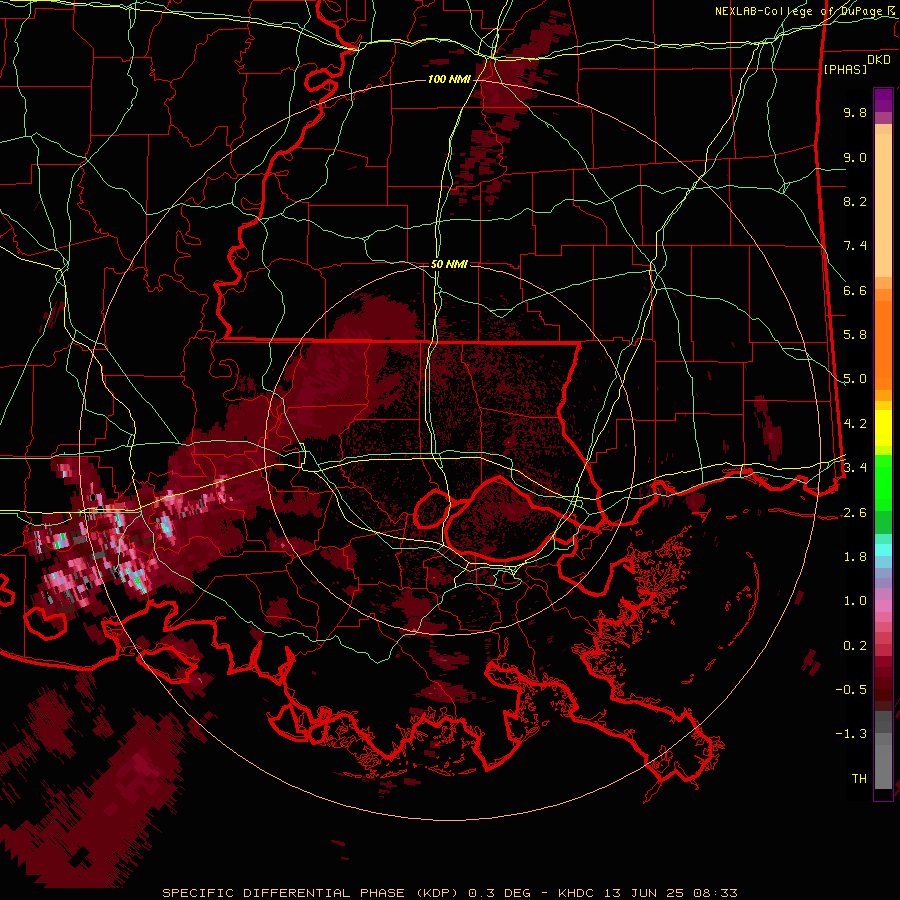Pick the bright orange band in color bar
The image size is (900, 900).
click(x=883, y=344)
